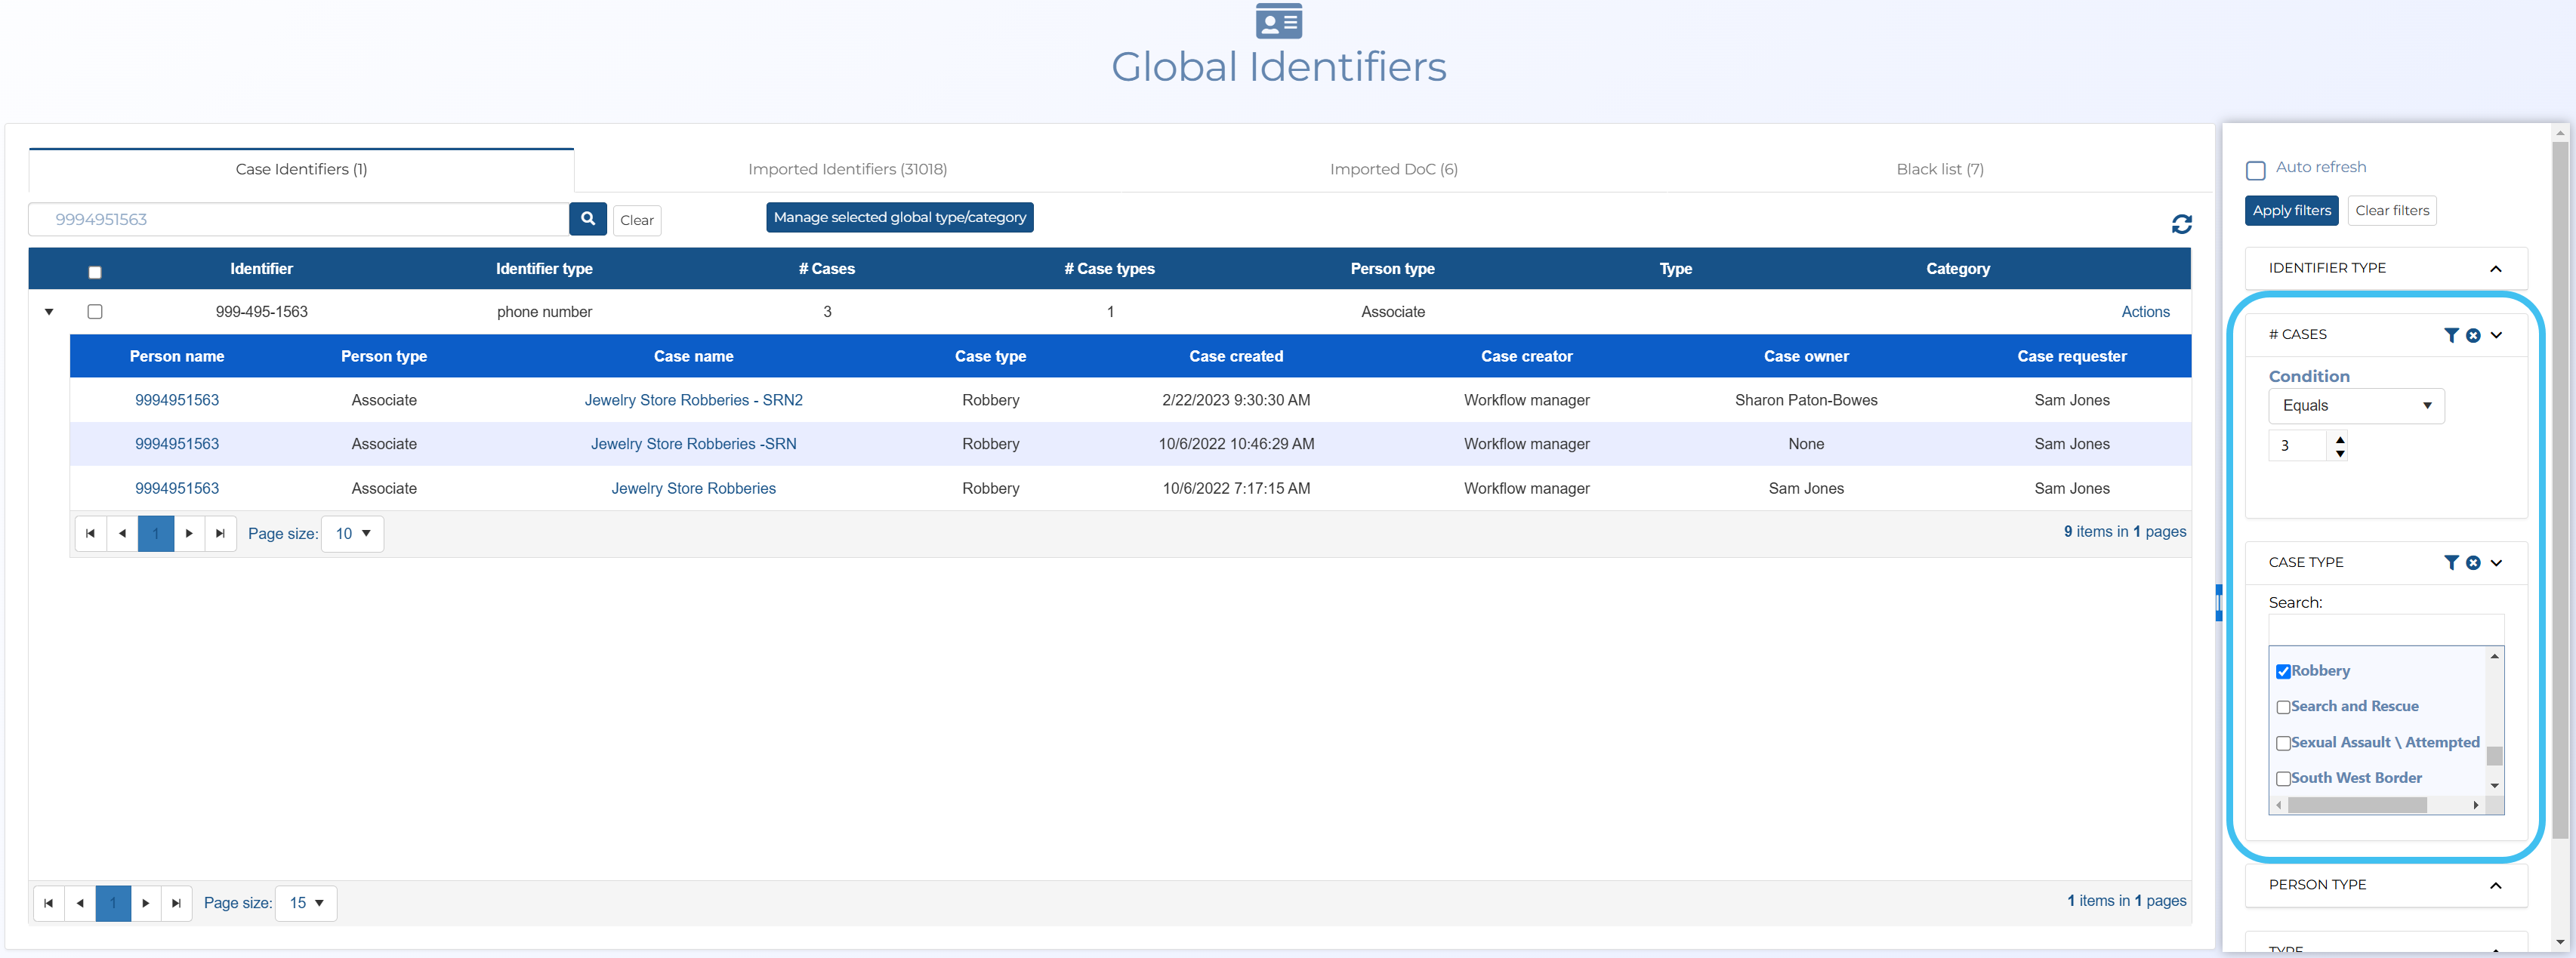Open Jewelry Store Robberies - SRN2 case link
Screen dimensions: 2576x958
tap(693, 400)
